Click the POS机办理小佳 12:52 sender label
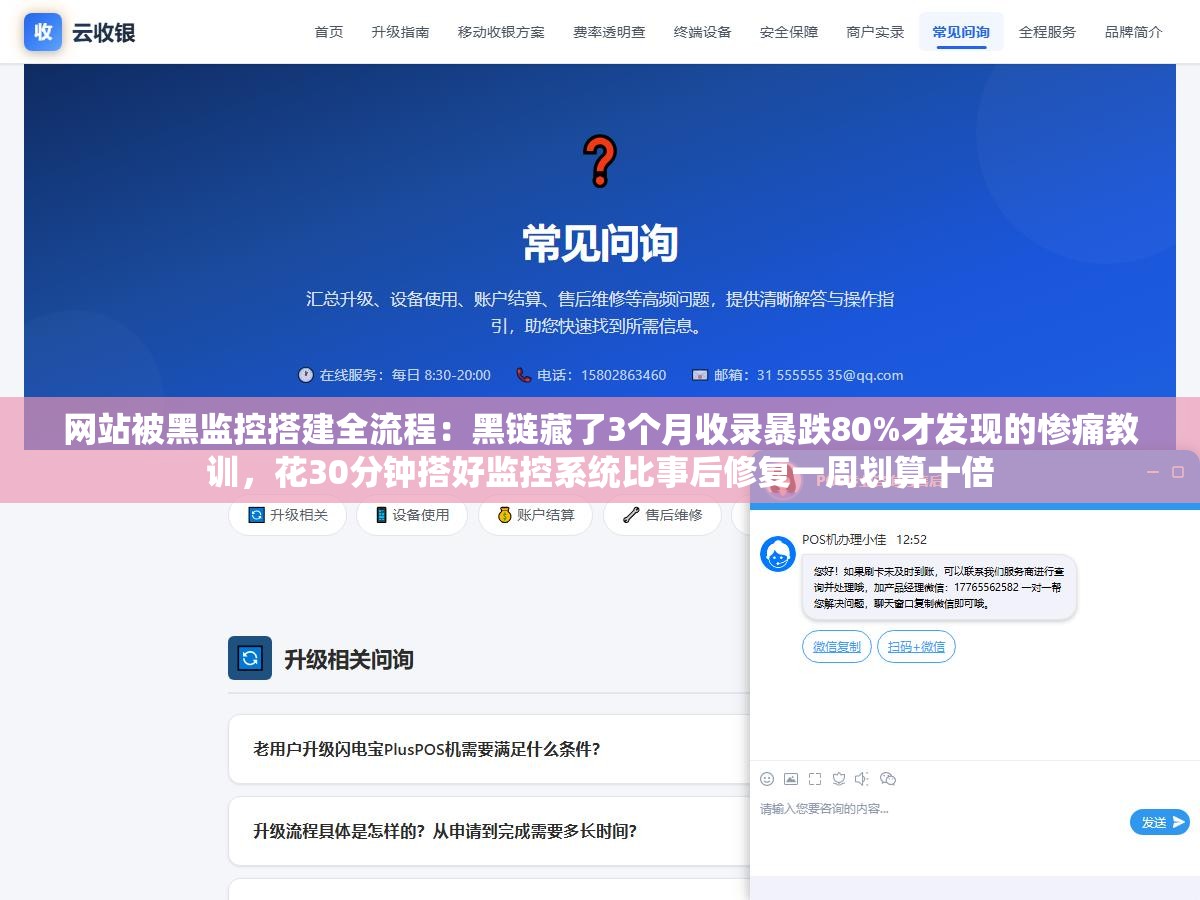Screen dimensions: 1200x900 click(x=864, y=539)
